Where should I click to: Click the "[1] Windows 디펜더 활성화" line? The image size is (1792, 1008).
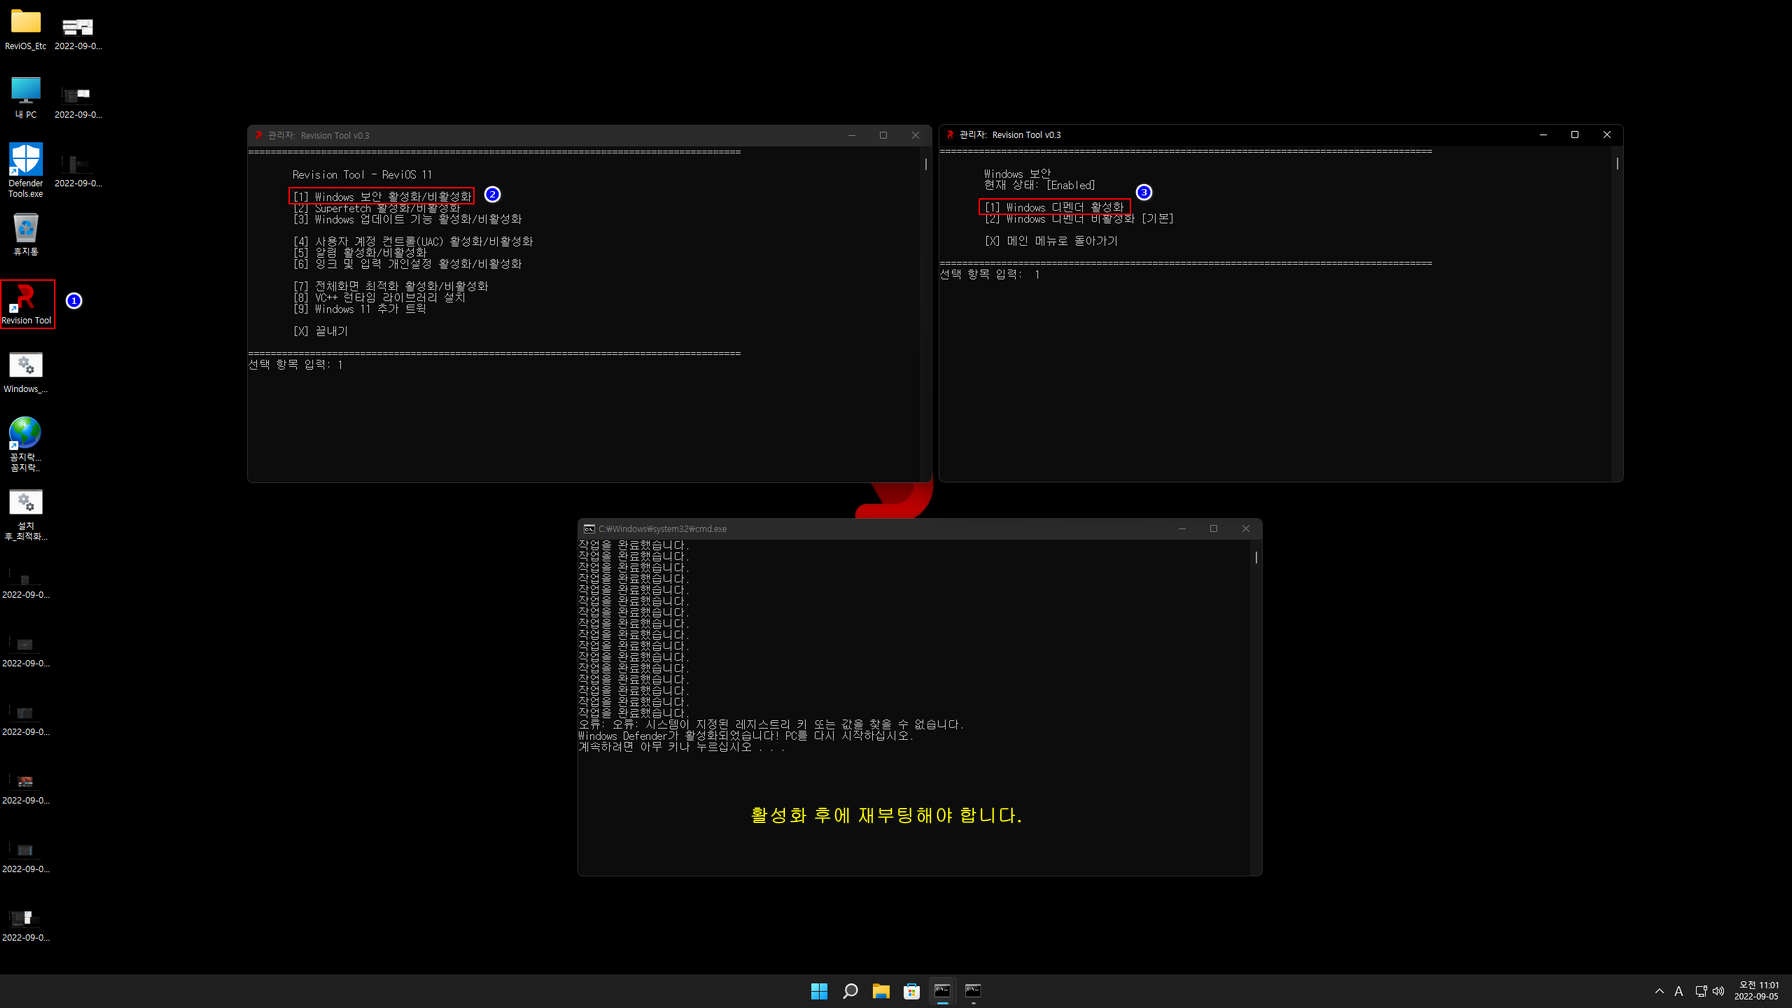(x=1054, y=207)
